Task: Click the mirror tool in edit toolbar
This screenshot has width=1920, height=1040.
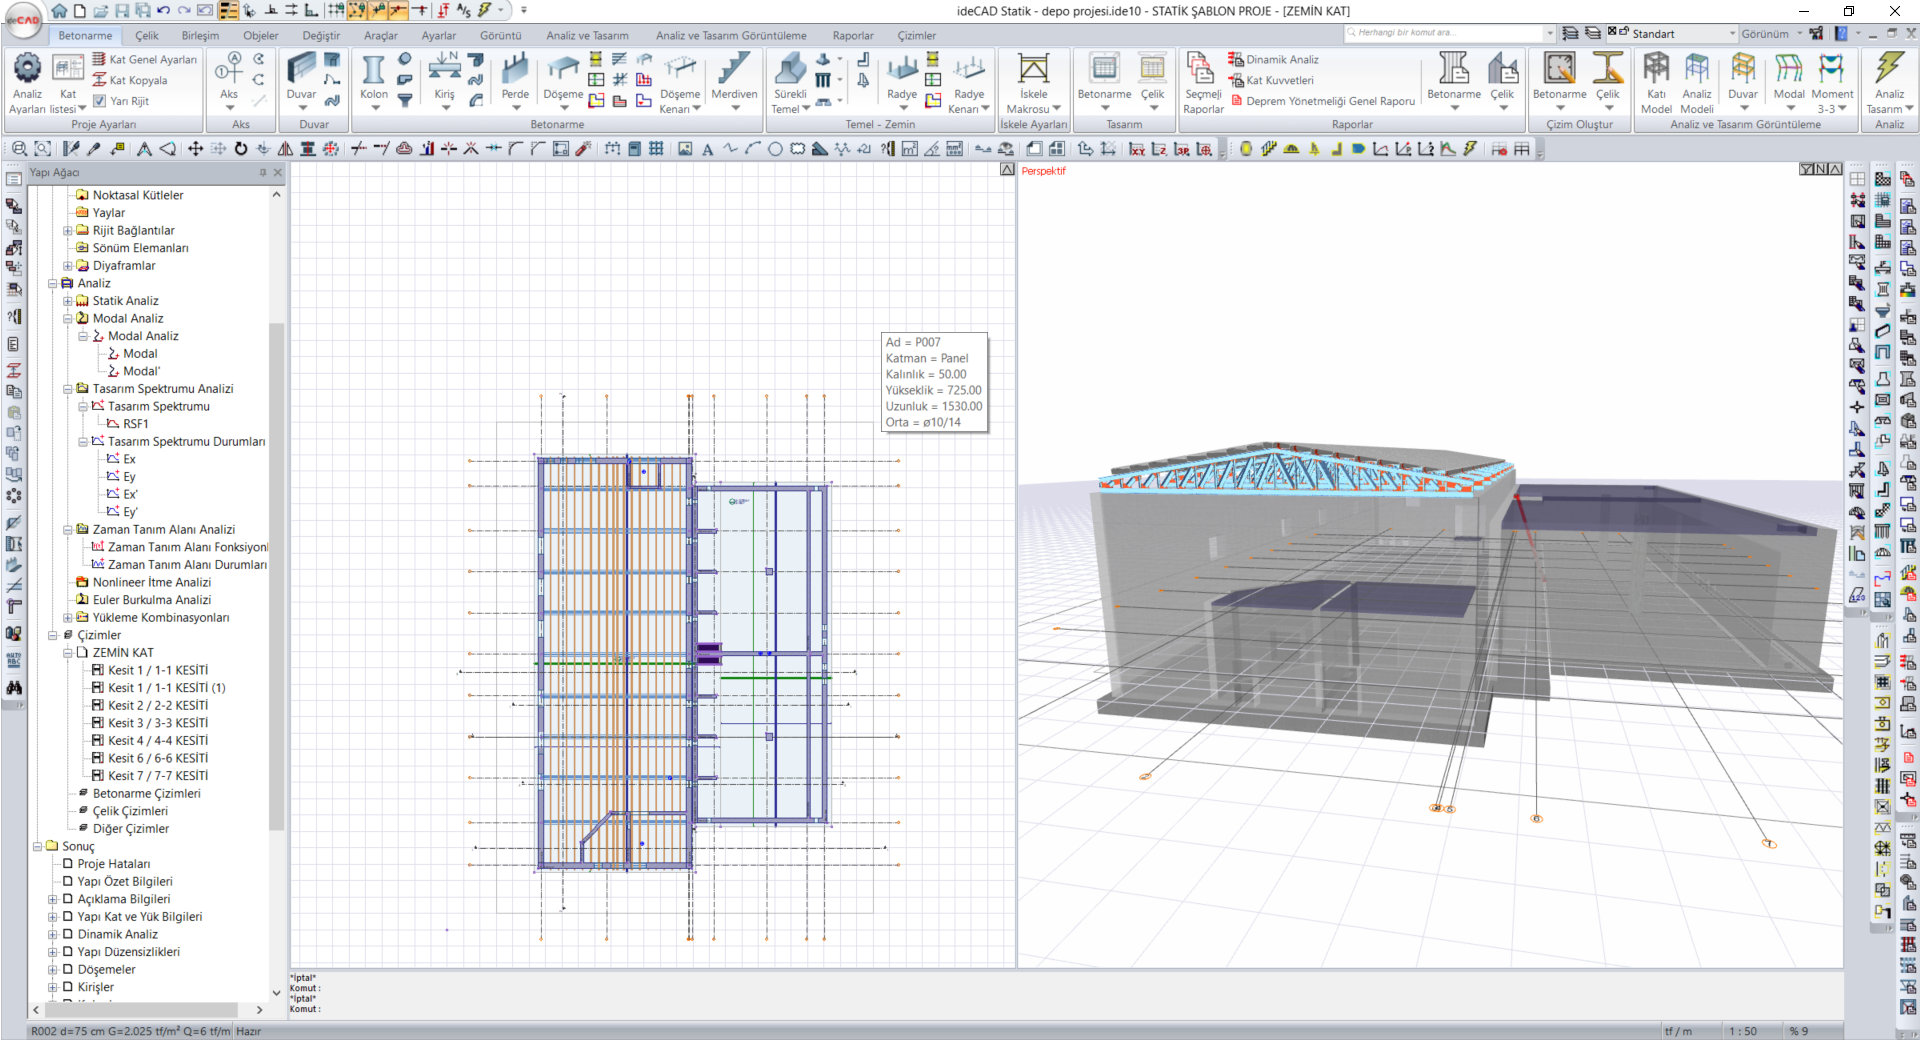Action: pyautogui.click(x=285, y=149)
